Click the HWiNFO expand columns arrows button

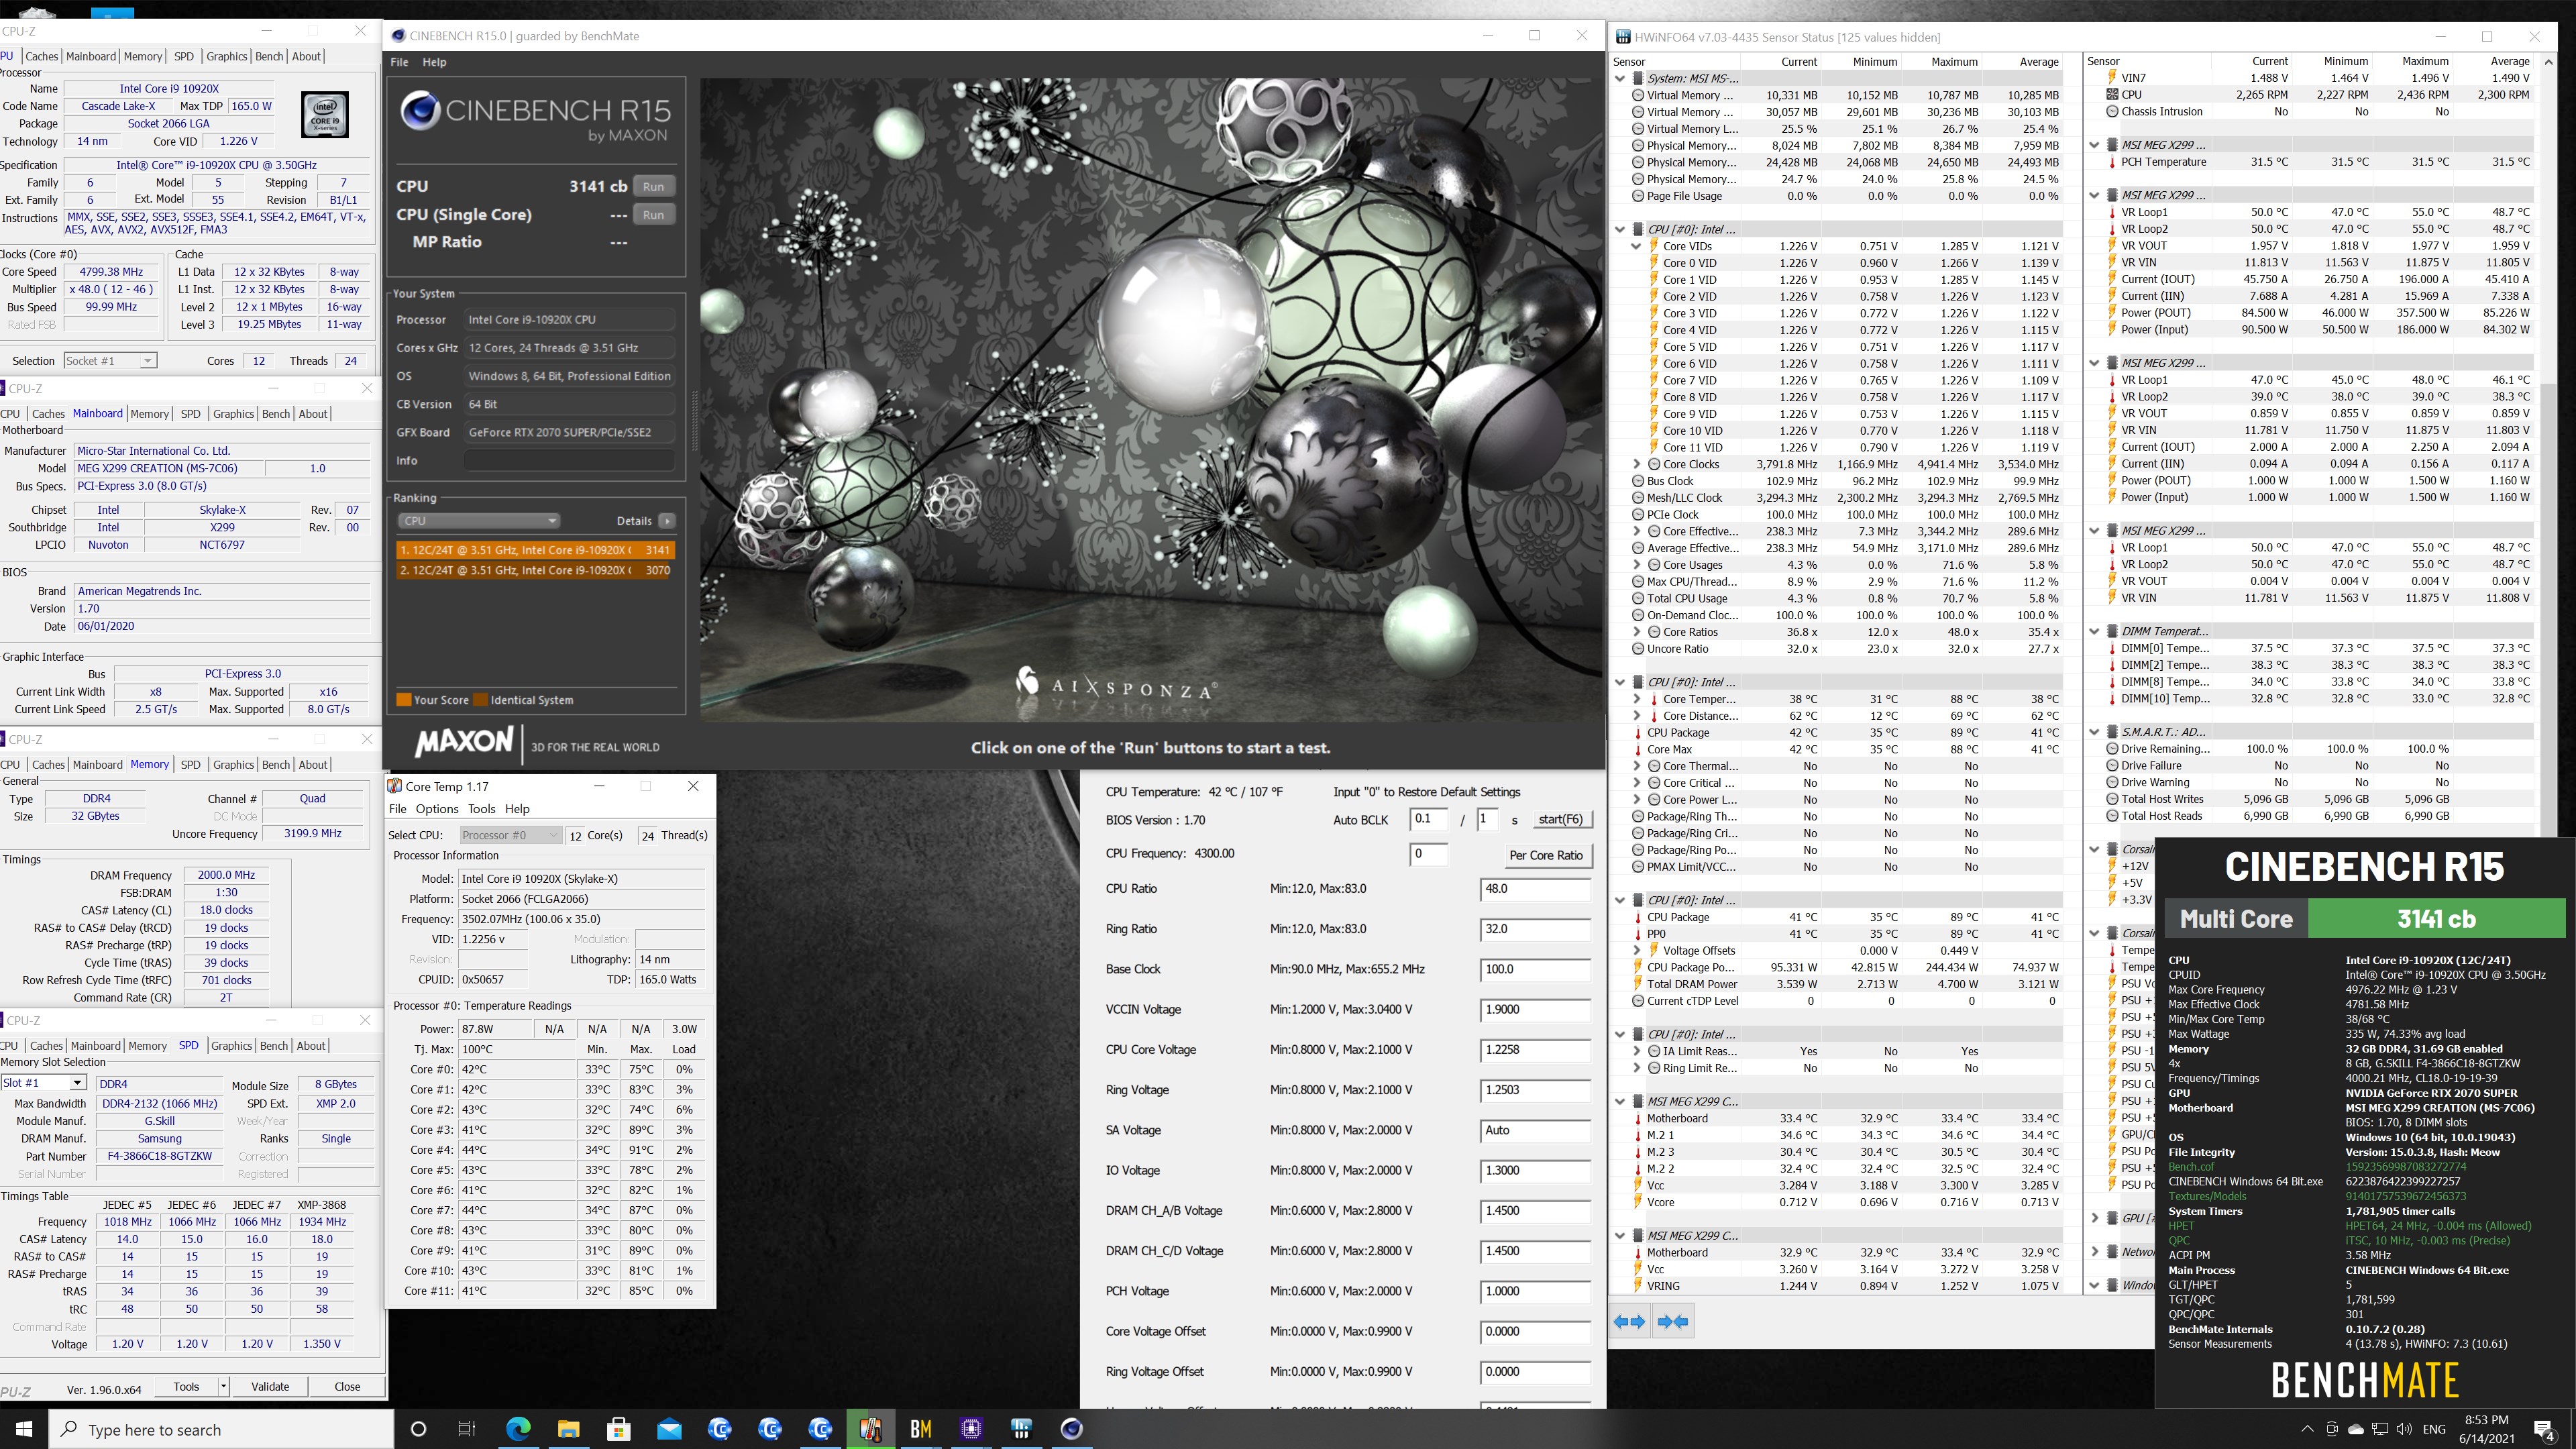[1629, 1322]
